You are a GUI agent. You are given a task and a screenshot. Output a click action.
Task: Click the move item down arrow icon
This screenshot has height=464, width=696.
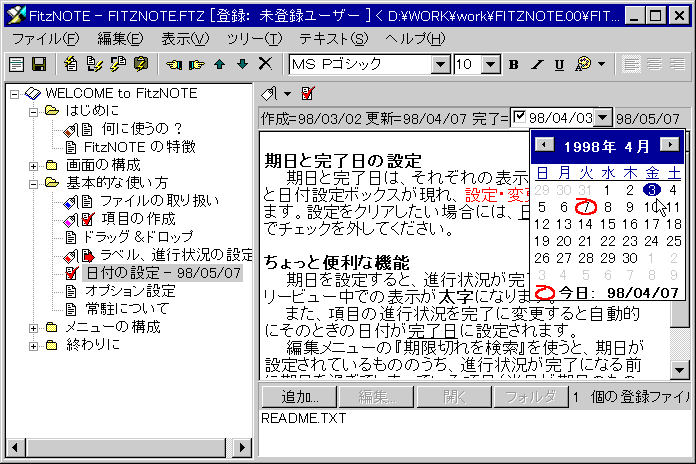241,65
